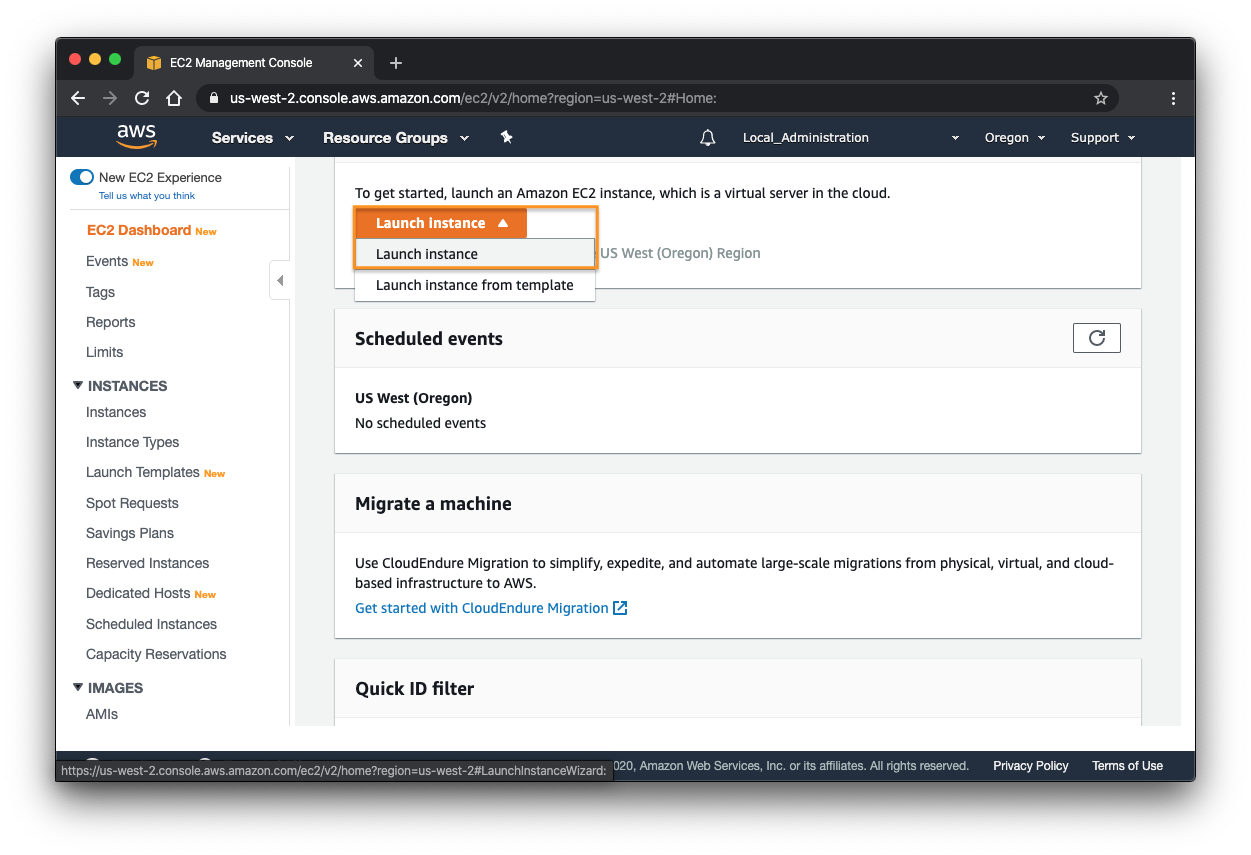Open the Local_Administration account menu
The height and width of the screenshot is (855, 1251).
[x=851, y=138]
